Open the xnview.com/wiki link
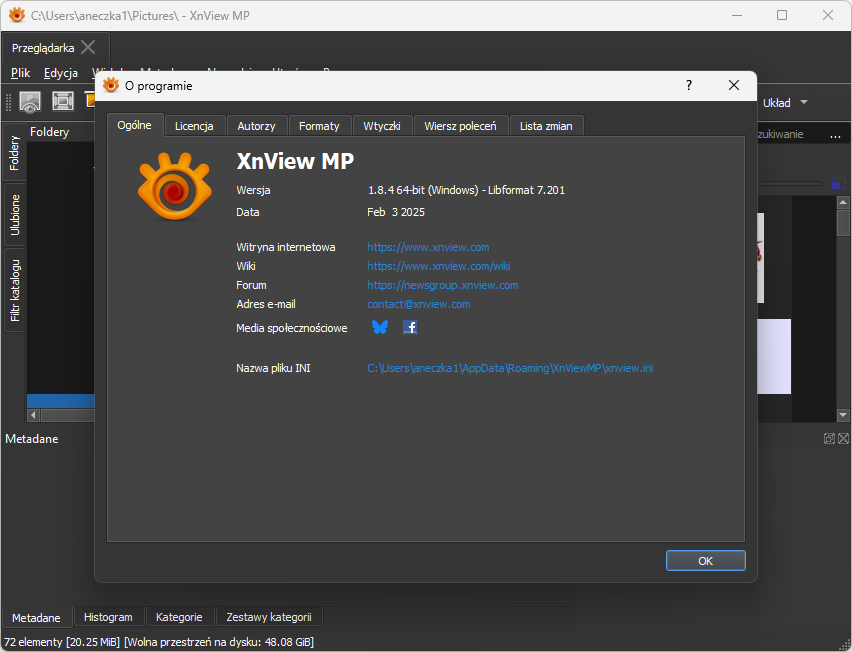The height and width of the screenshot is (652, 852). pos(438,266)
